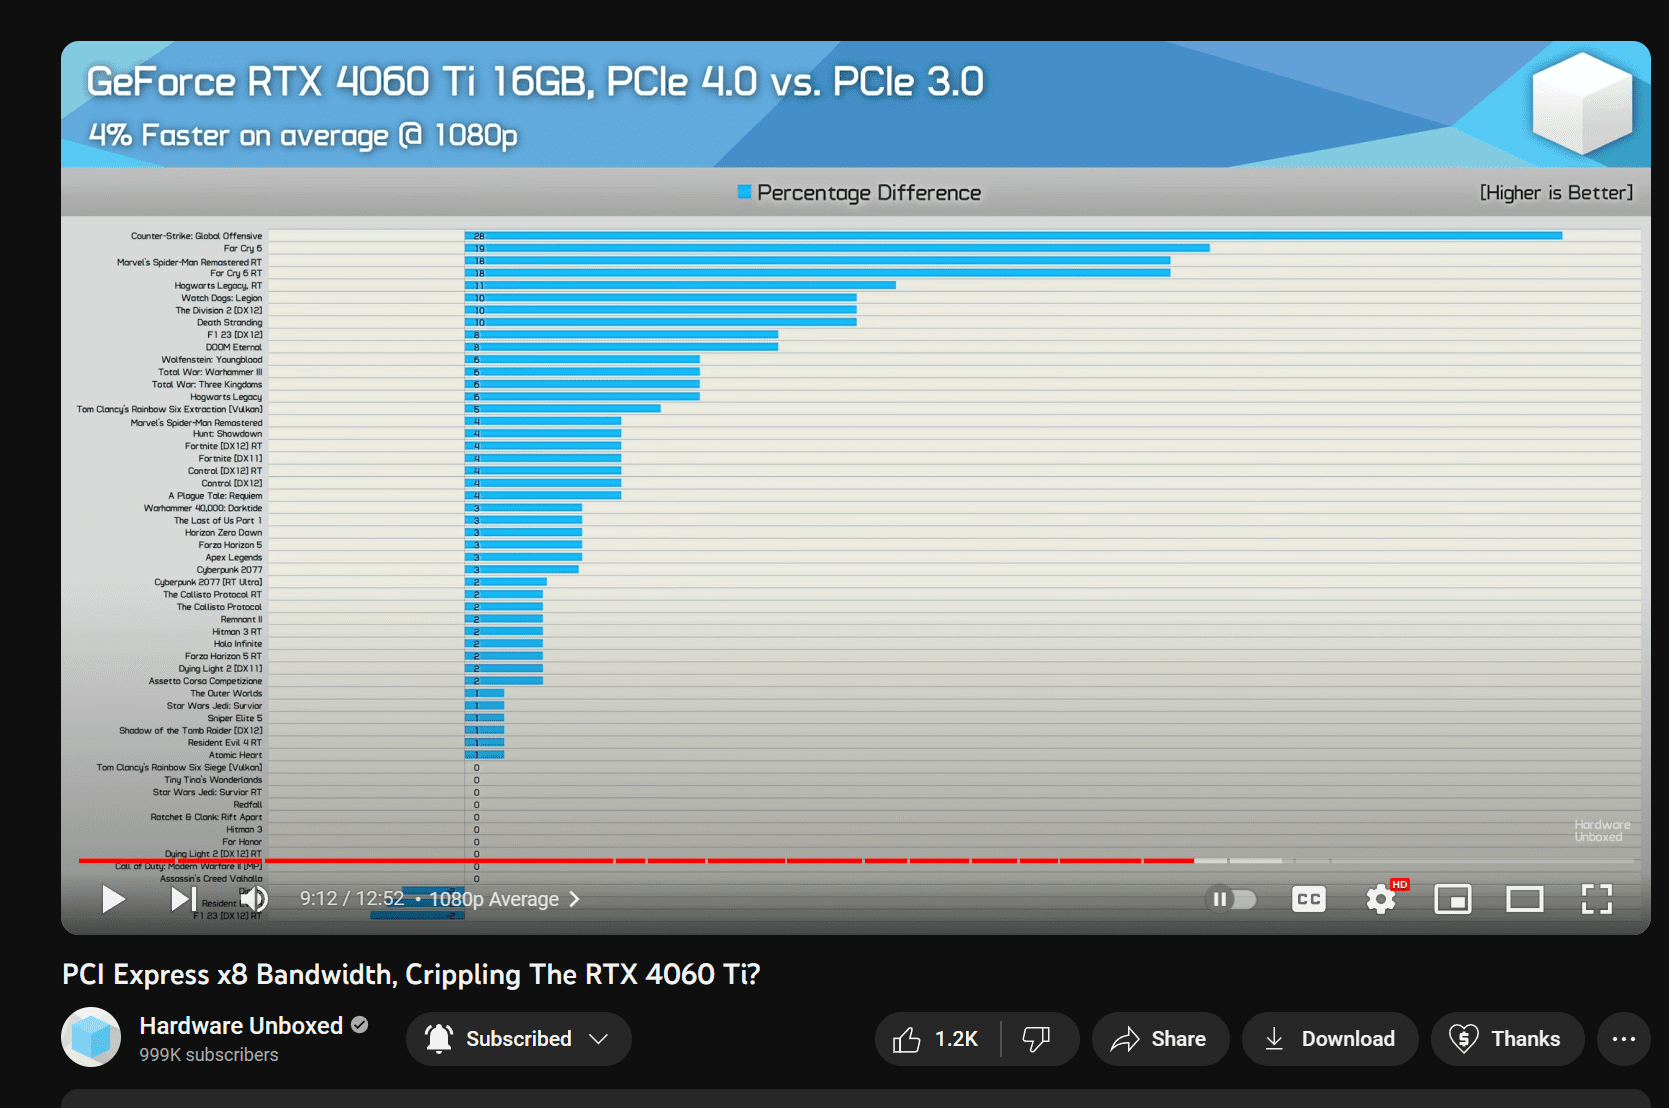Play the paused video
The image size is (1669, 1108).
[113, 899]
